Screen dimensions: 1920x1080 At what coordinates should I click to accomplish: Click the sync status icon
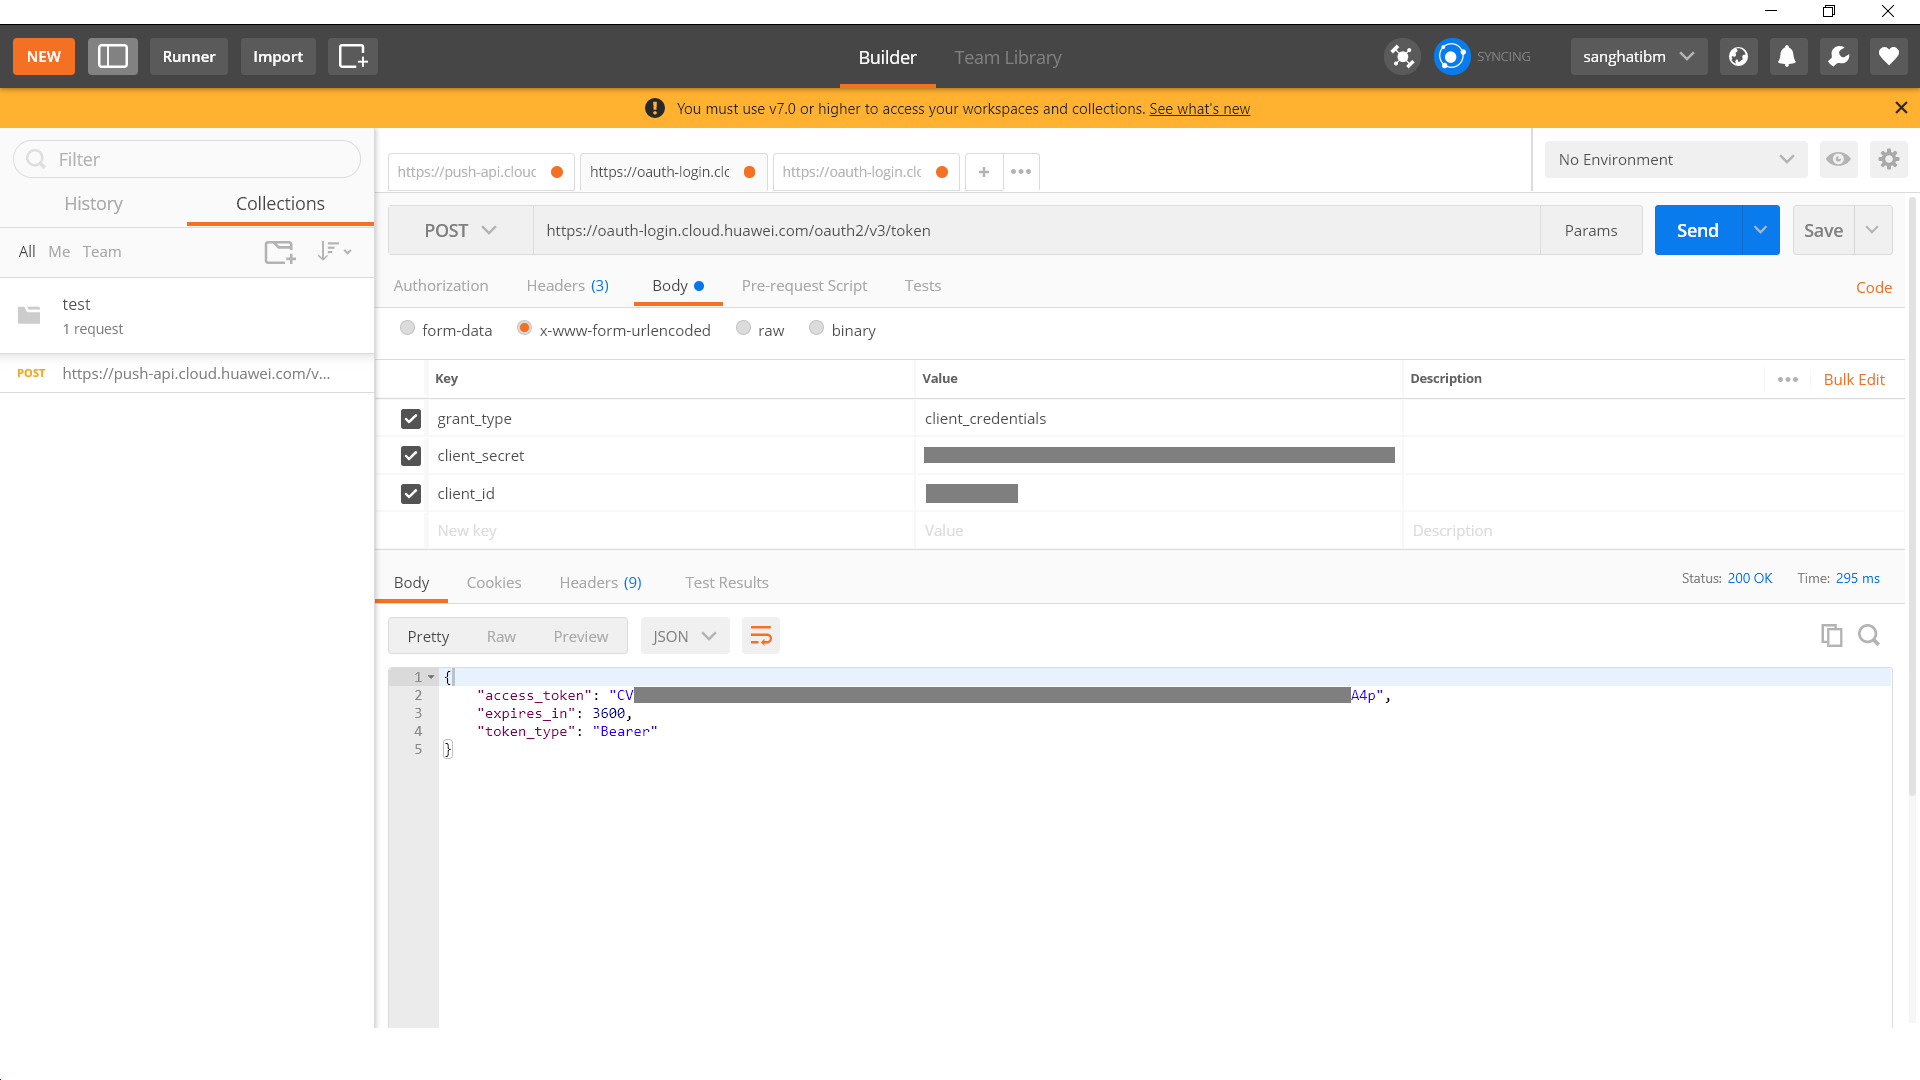(x=1452, y=57)
